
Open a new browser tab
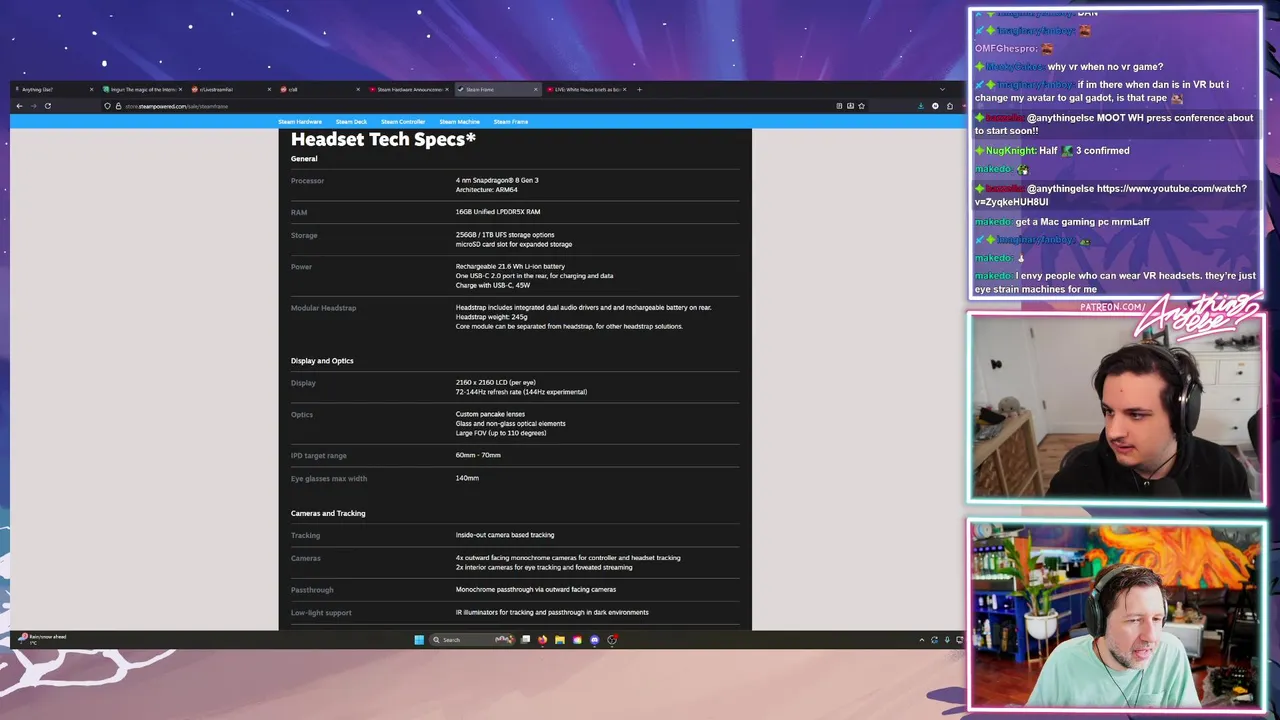pos(640,89)
